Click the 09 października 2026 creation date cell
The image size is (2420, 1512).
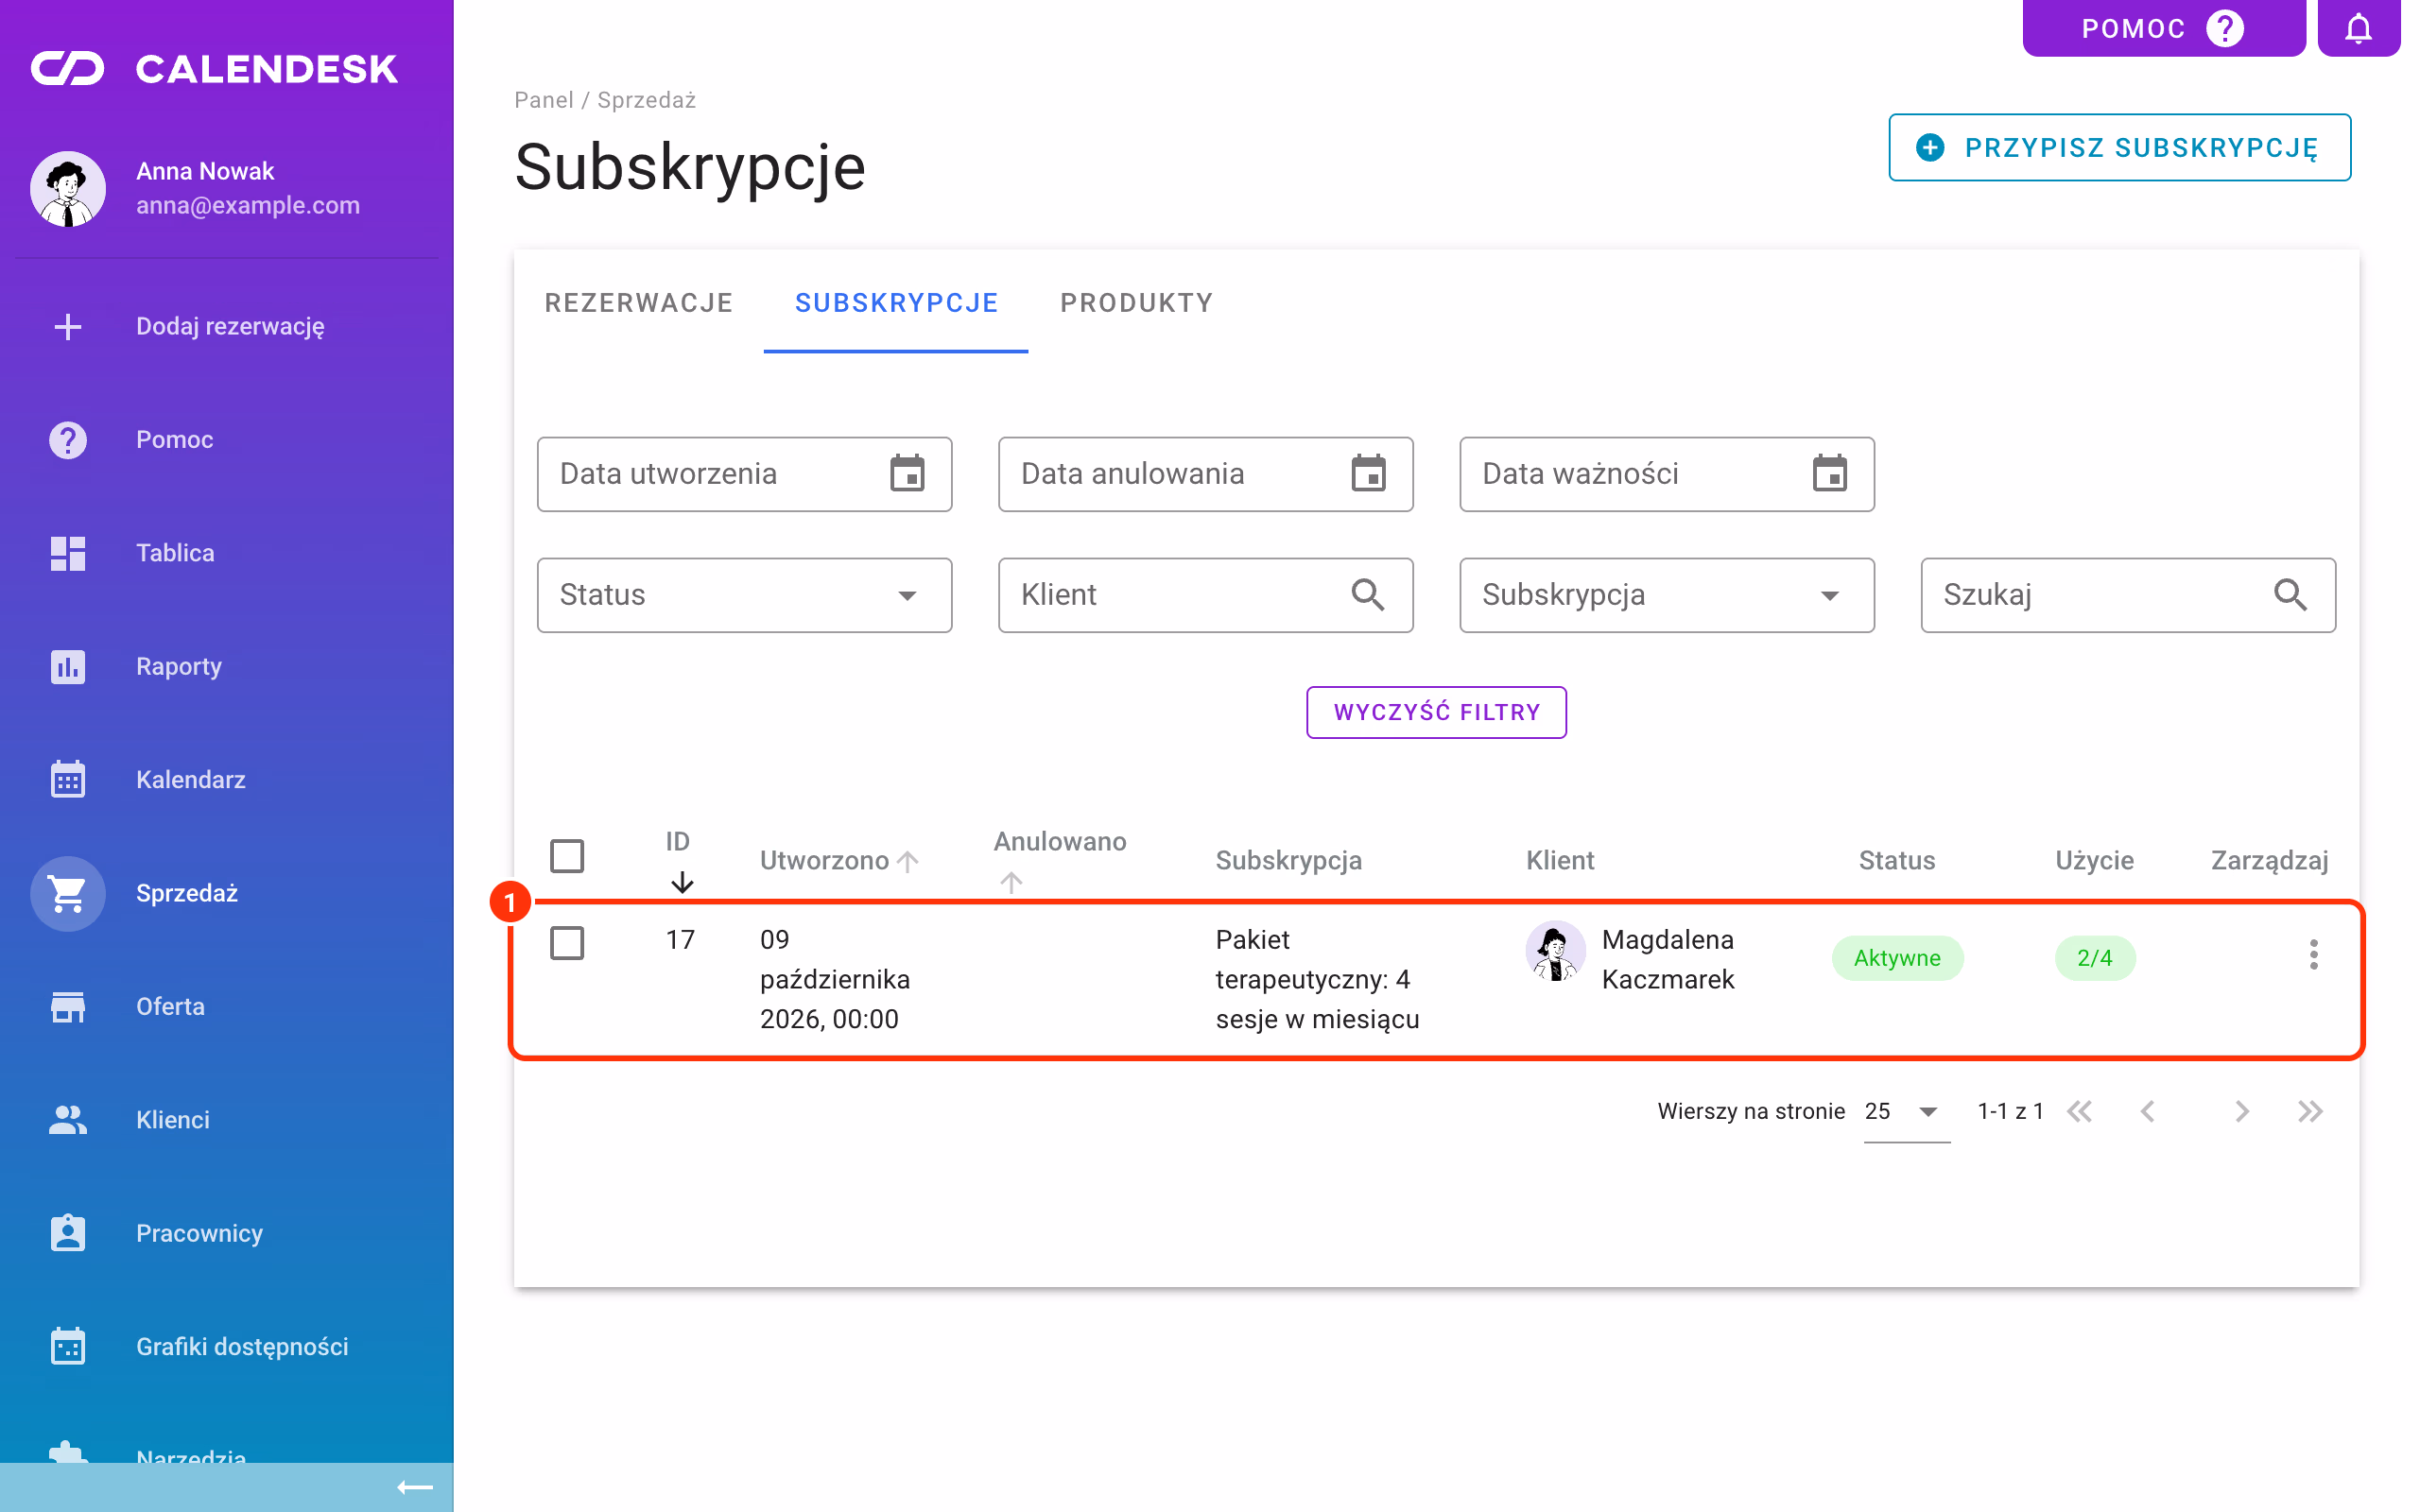(x=834, y=979)
